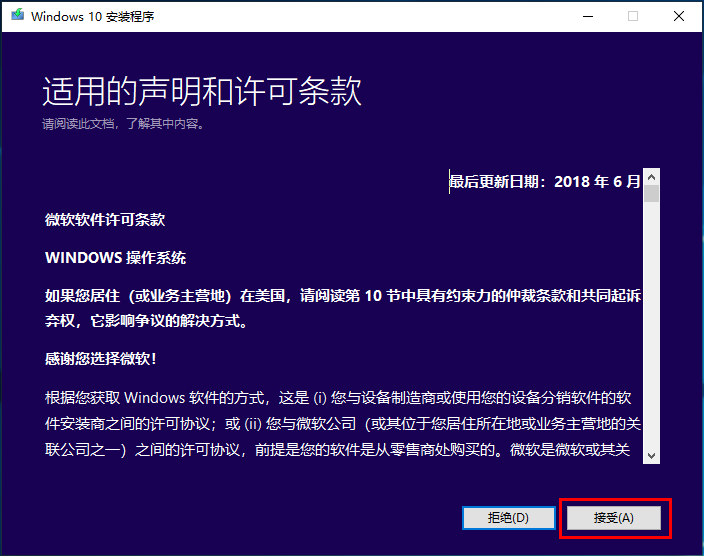The width and height of the screenshot is (704, 556).
Task: Click the license text scrollbar thumb
Action: [x=651, y=194]
